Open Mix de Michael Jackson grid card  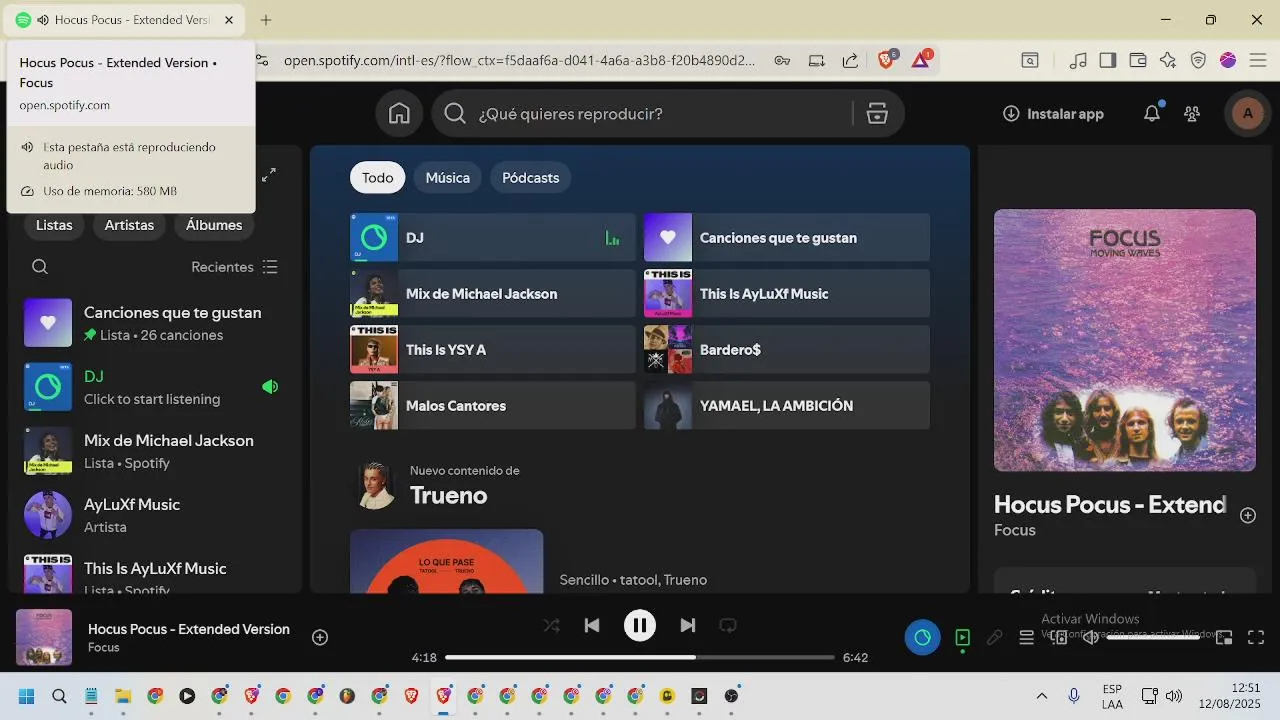492,294
